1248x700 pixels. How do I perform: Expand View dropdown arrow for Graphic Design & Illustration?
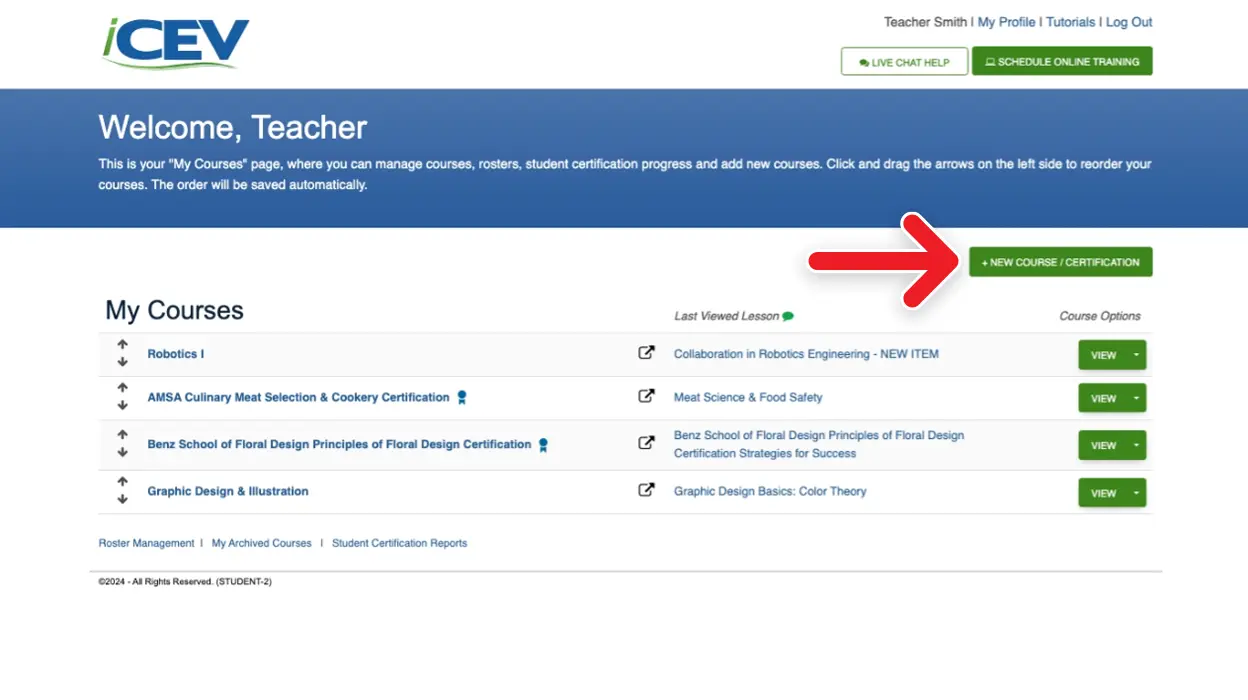(1136, 493)
